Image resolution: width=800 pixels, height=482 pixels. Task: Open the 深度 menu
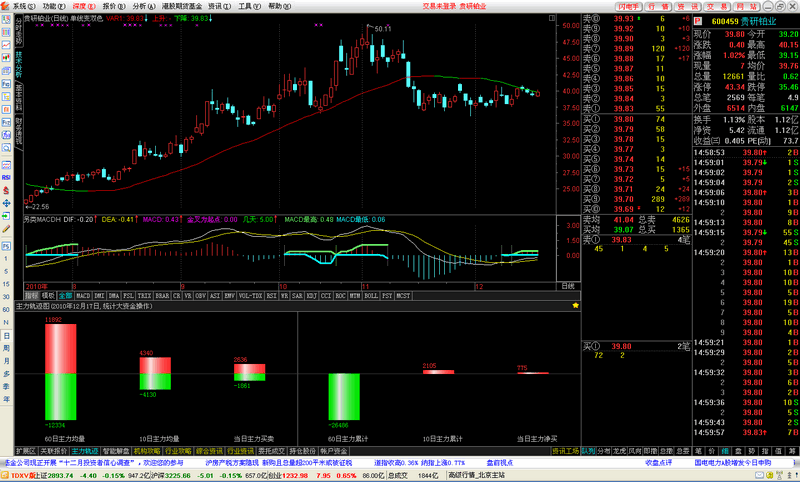click(84, 6)
